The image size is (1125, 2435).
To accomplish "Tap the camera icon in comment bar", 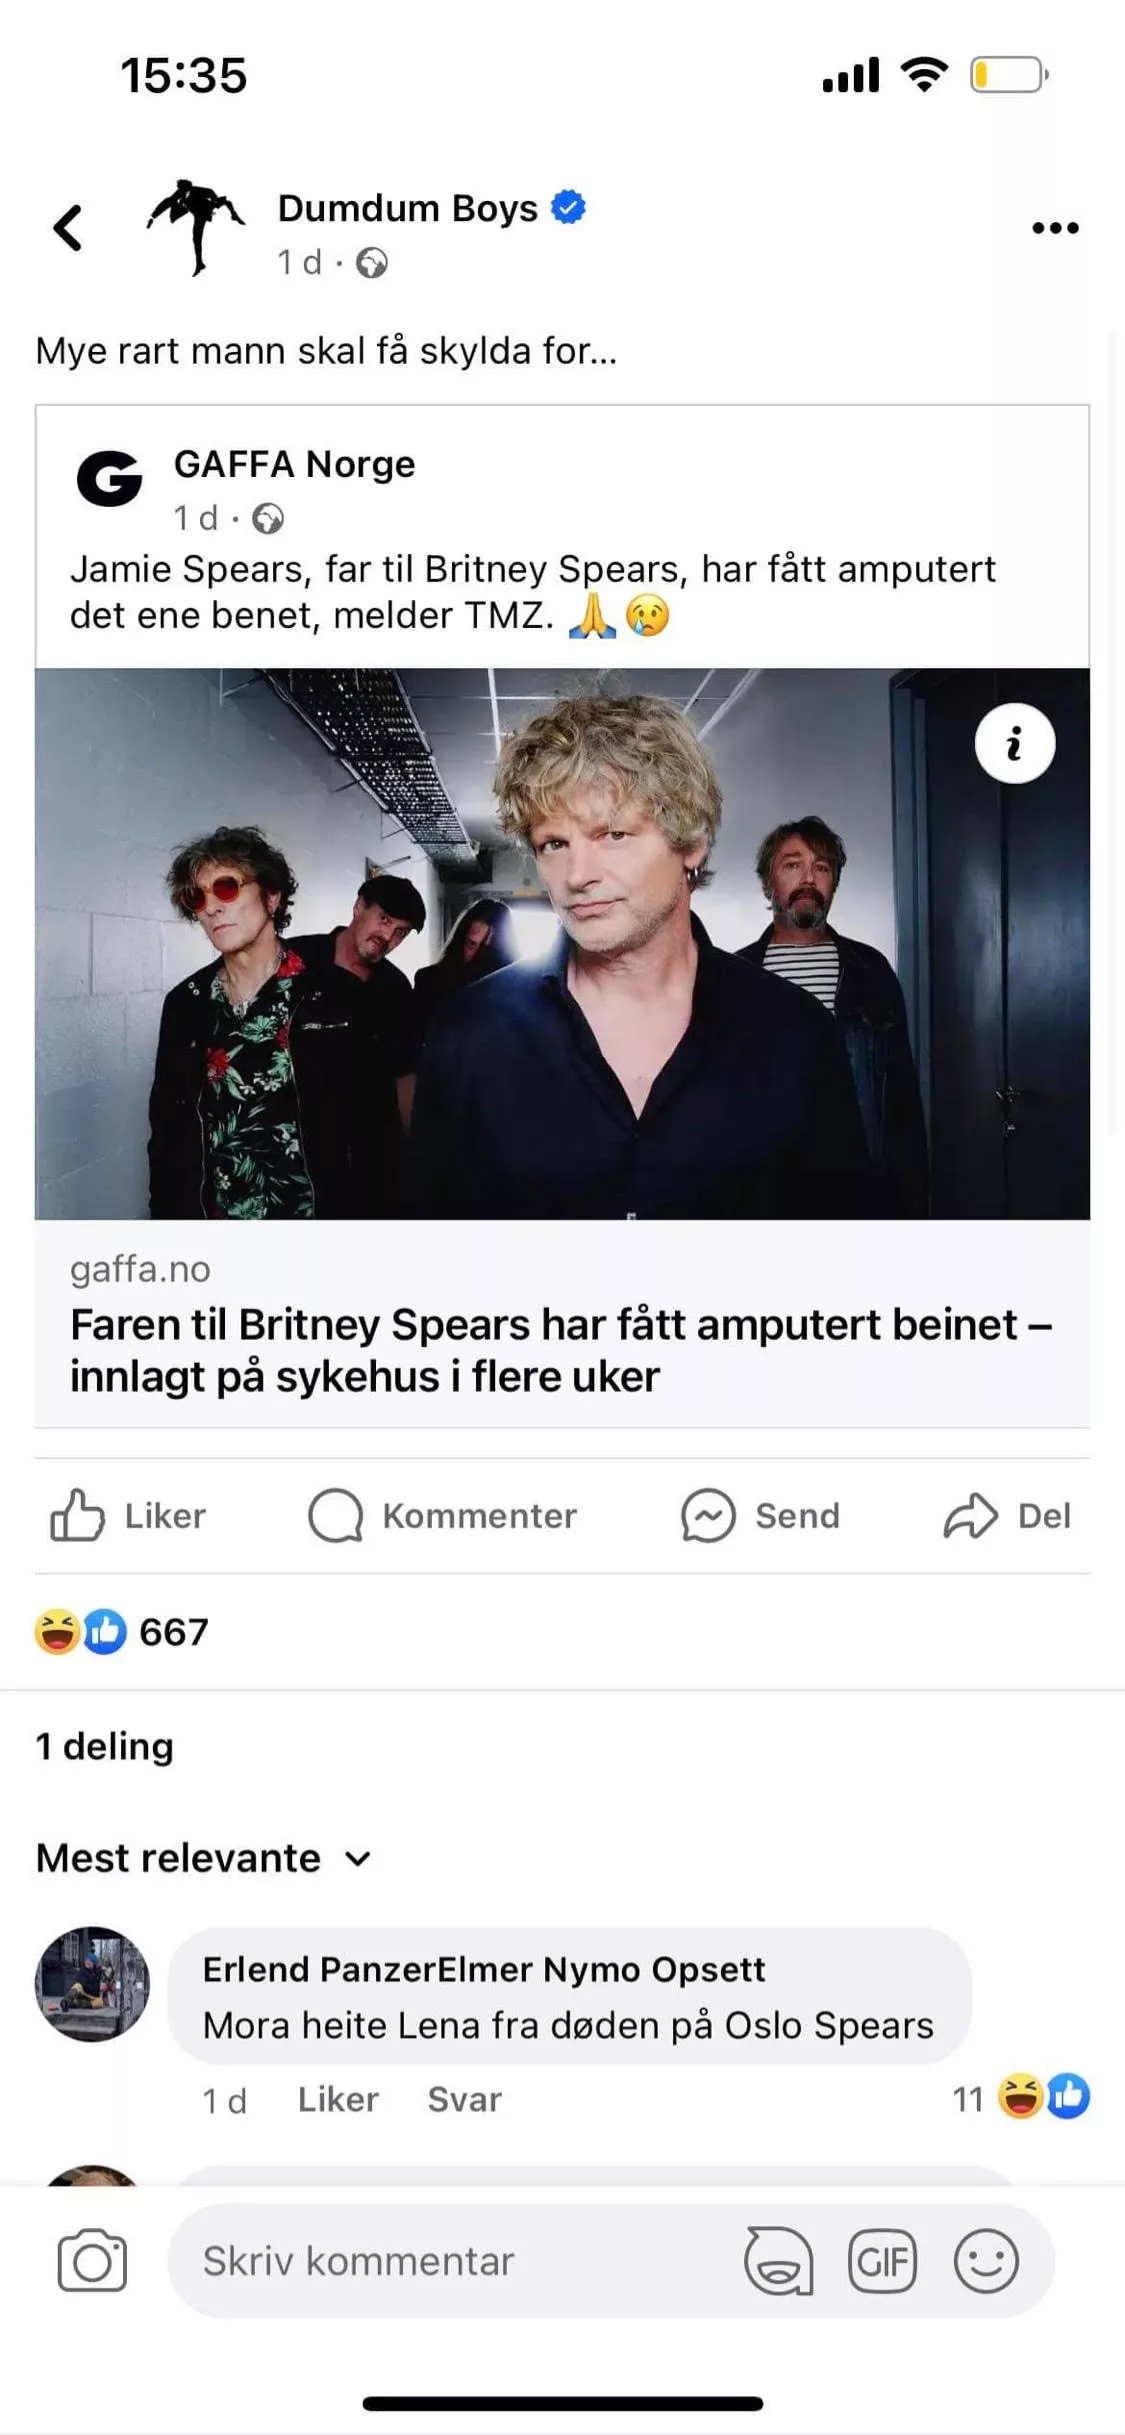I will [x=92, y=2261].
